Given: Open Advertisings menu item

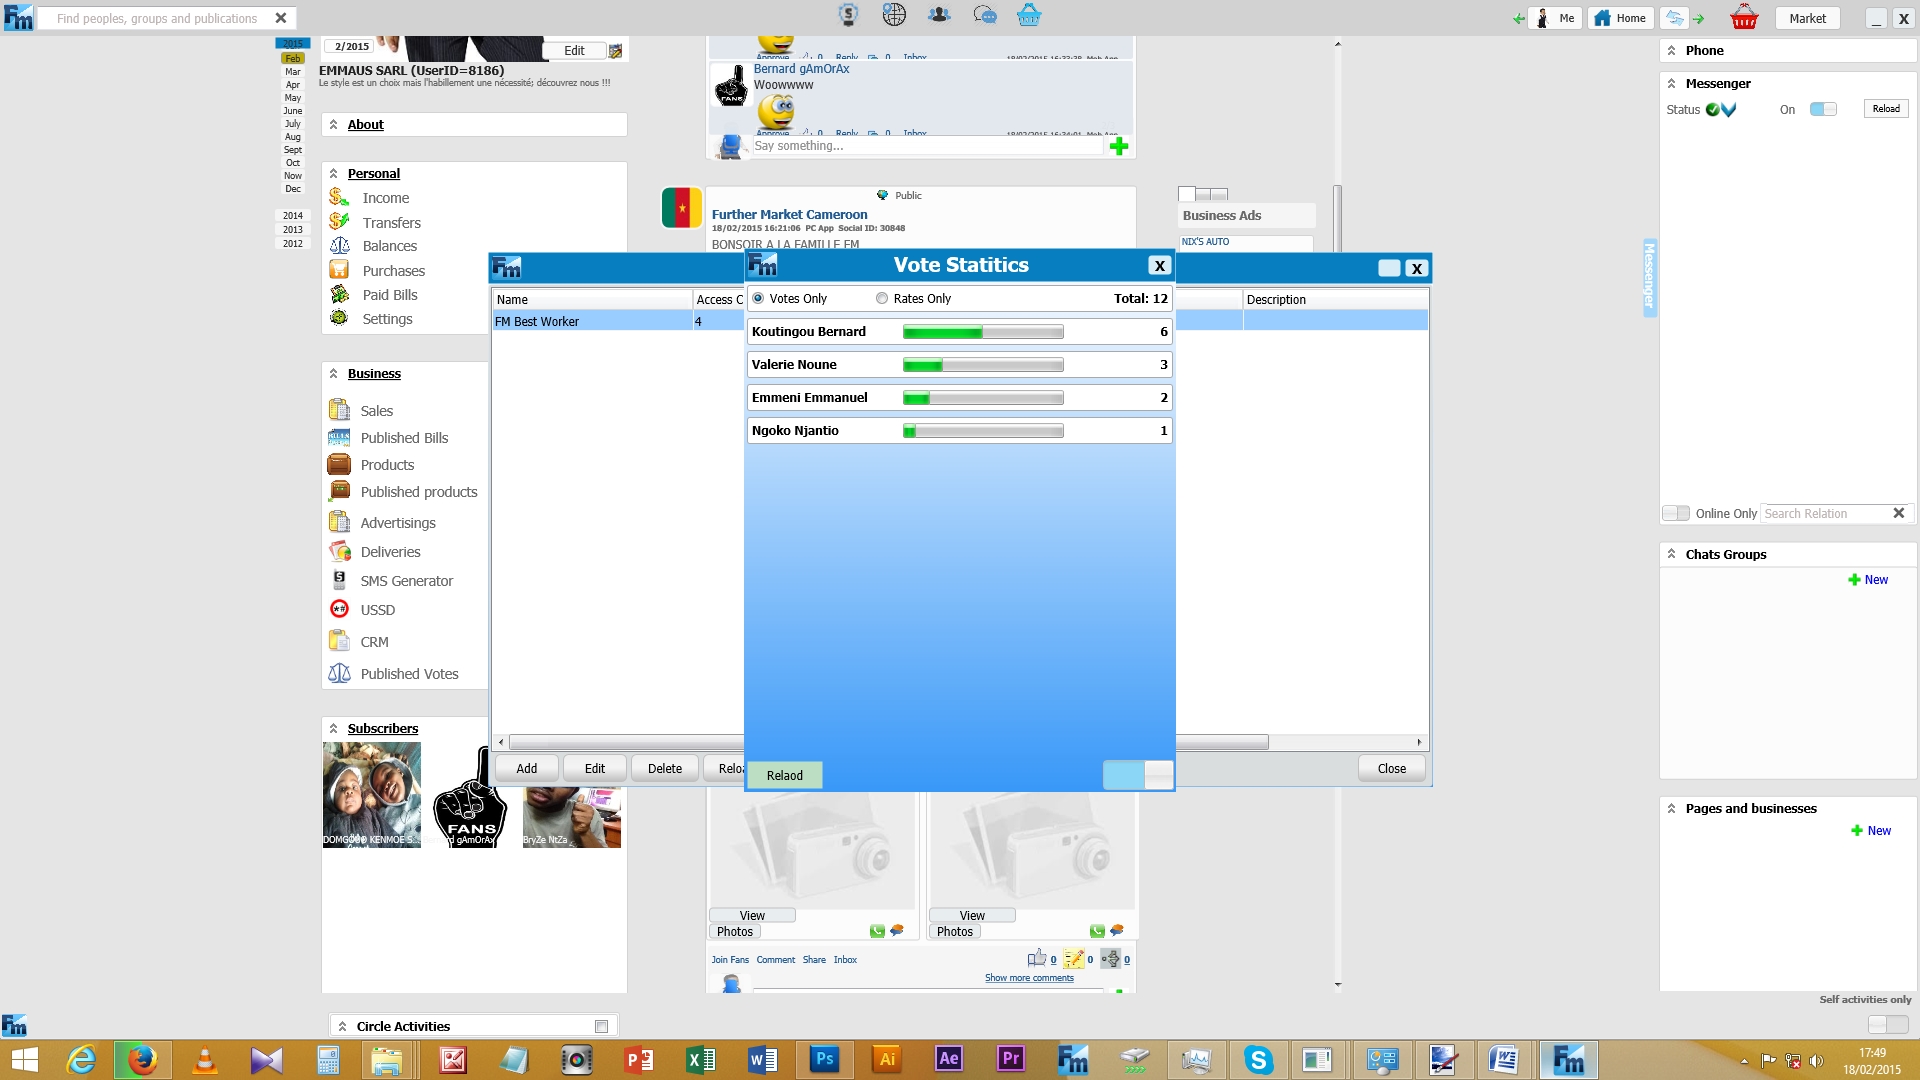Looking at the screenshot, I should coord(398,523).
